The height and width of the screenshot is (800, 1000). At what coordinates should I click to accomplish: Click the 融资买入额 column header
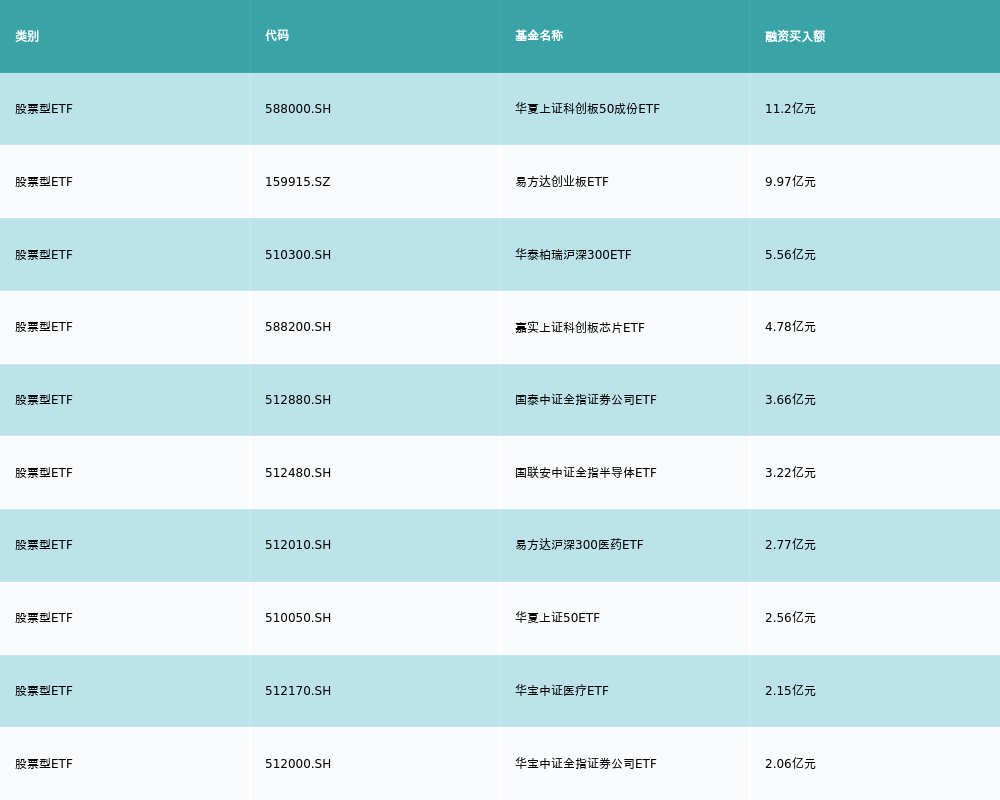(x=795, y=36)
